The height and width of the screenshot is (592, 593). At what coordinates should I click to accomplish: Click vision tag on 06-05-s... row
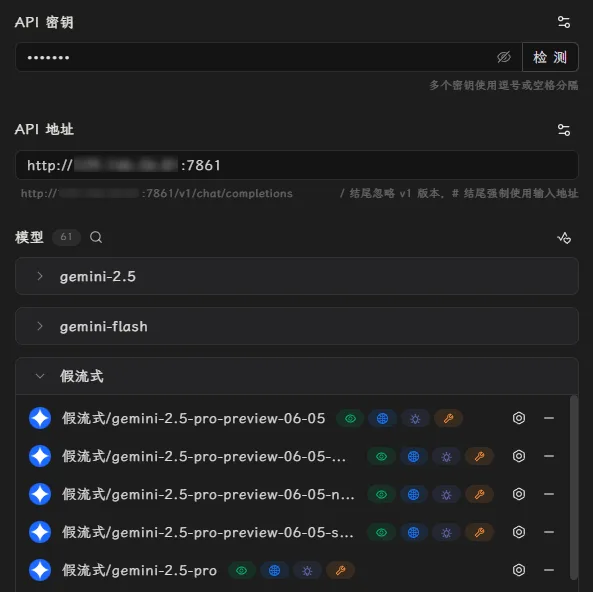pos(381,533)
